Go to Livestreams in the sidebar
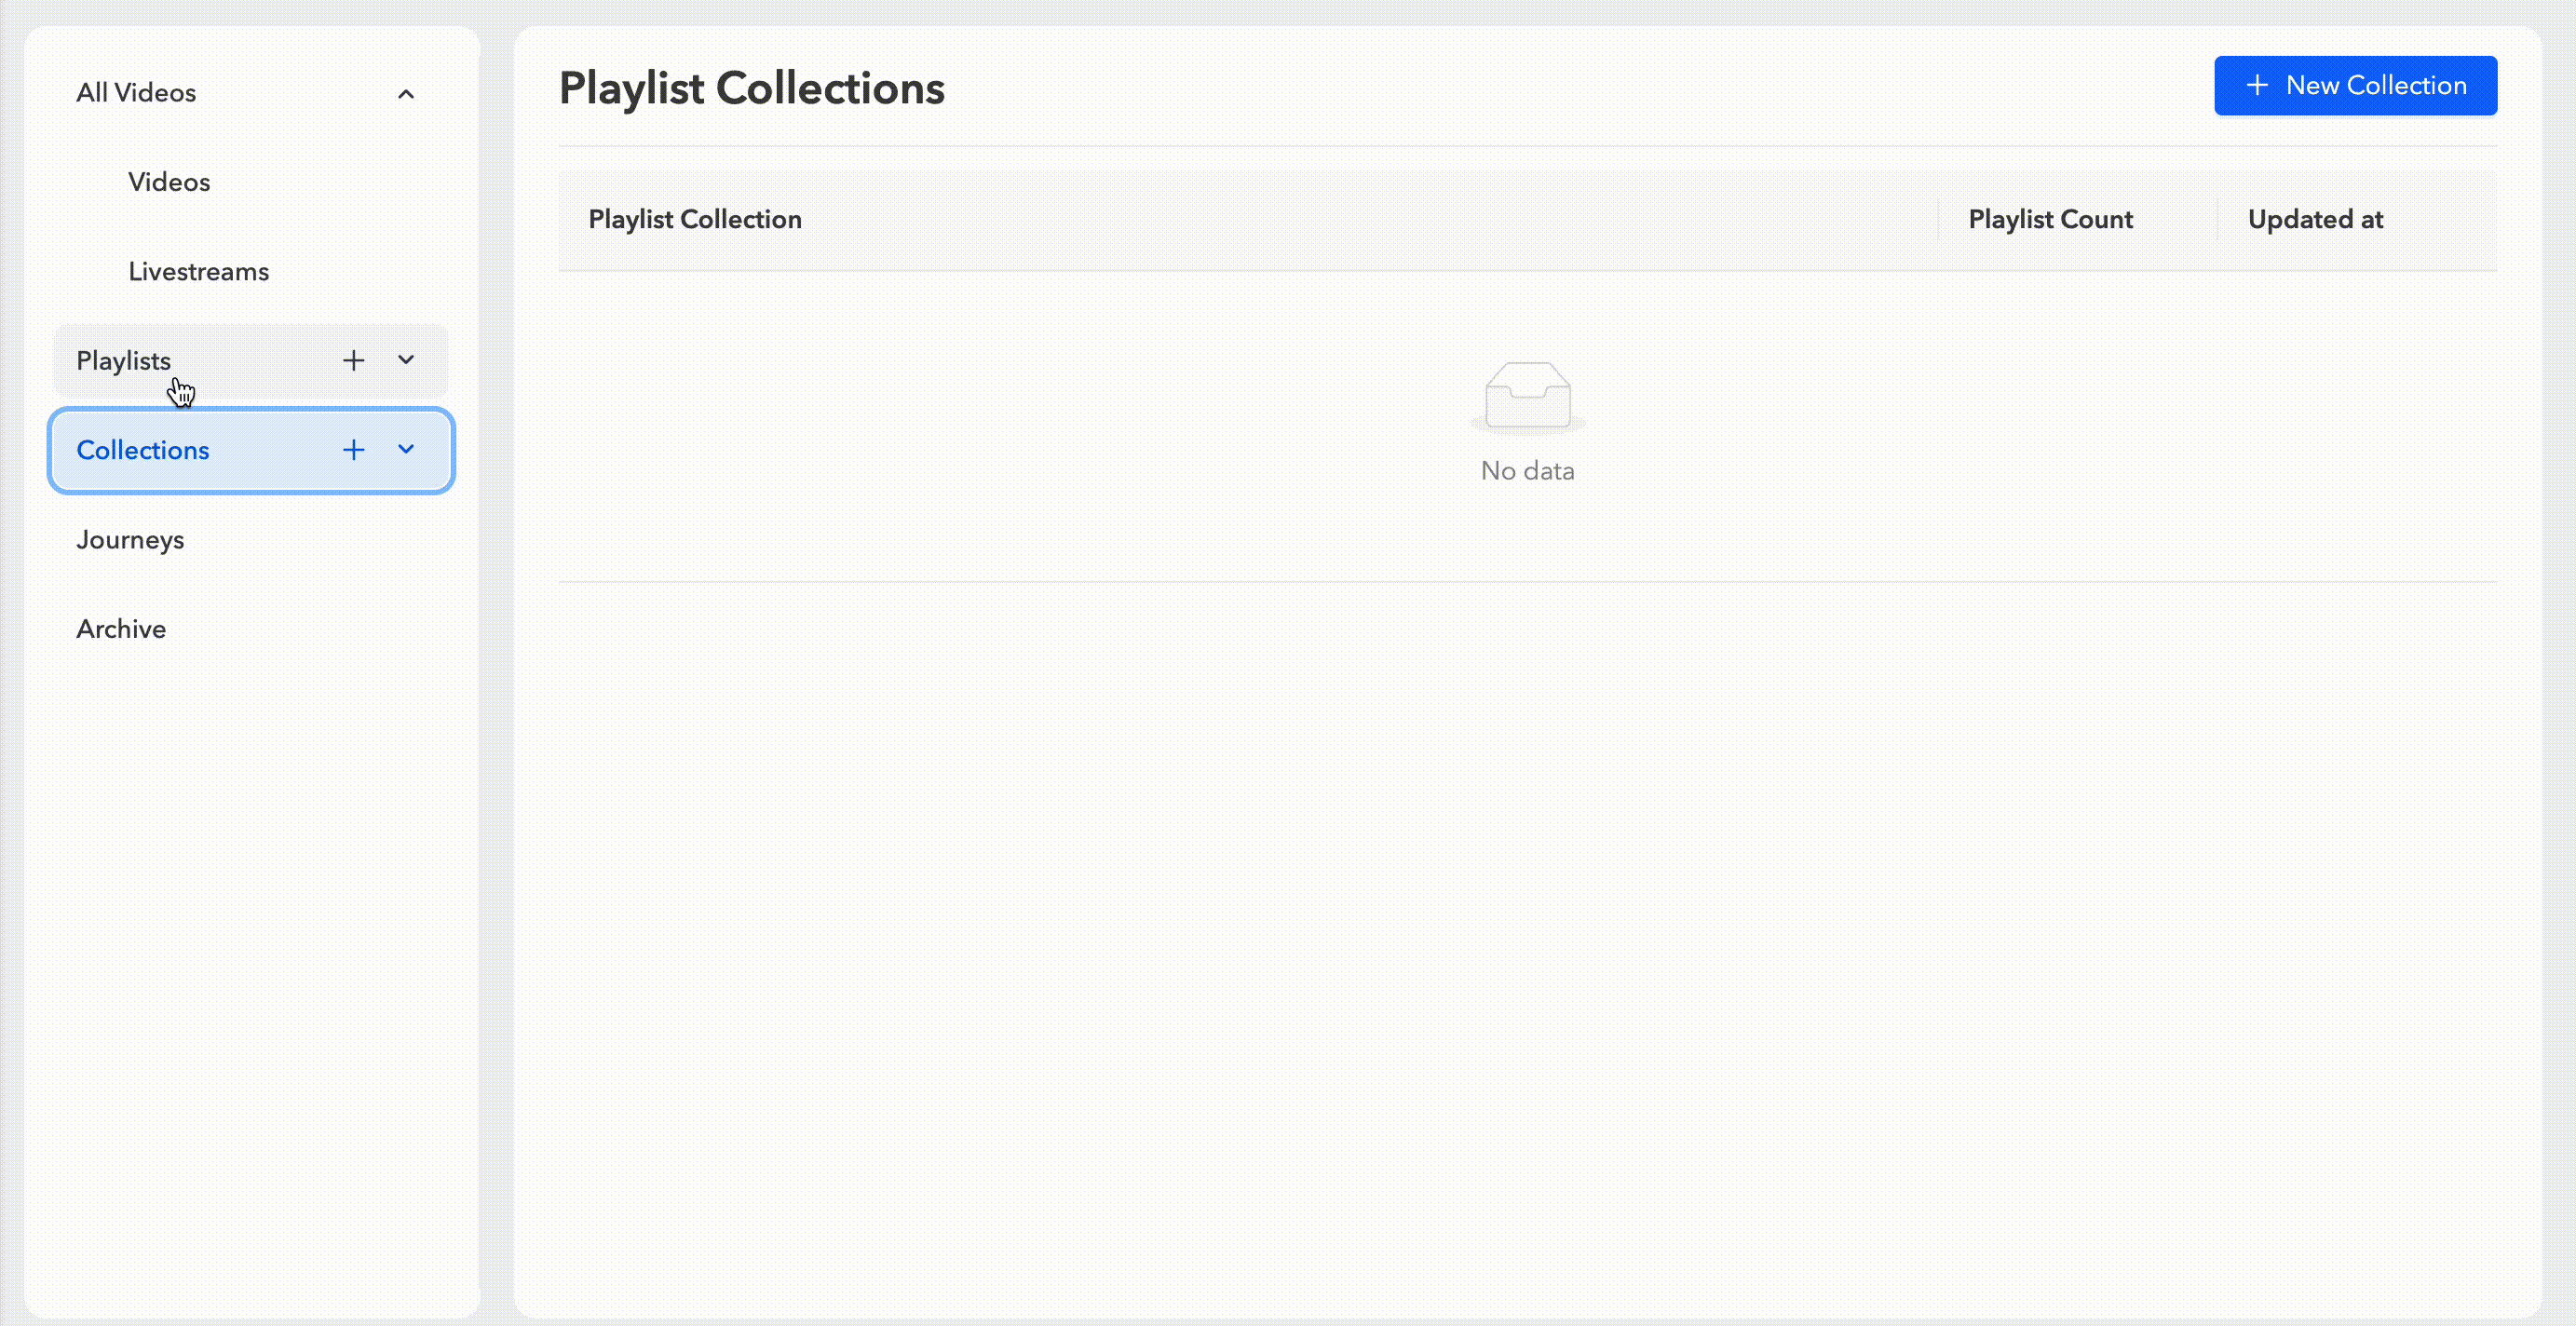 [x=198, y=272]
